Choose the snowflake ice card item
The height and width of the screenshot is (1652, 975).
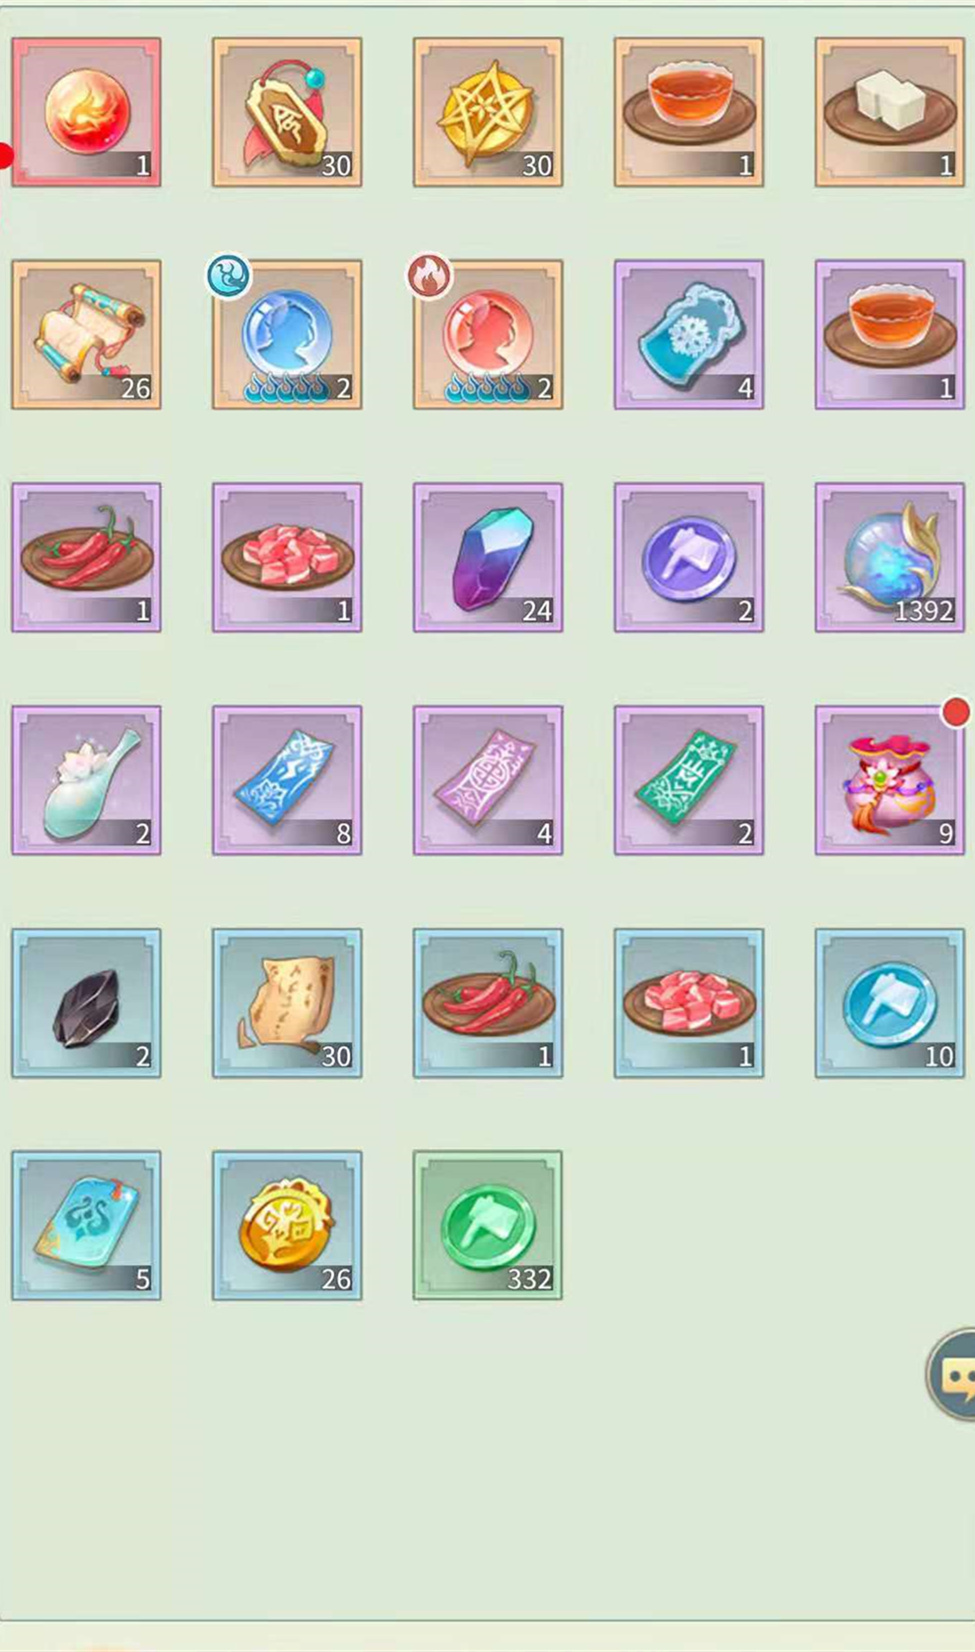pyautogui.click(x=689, y=335)
